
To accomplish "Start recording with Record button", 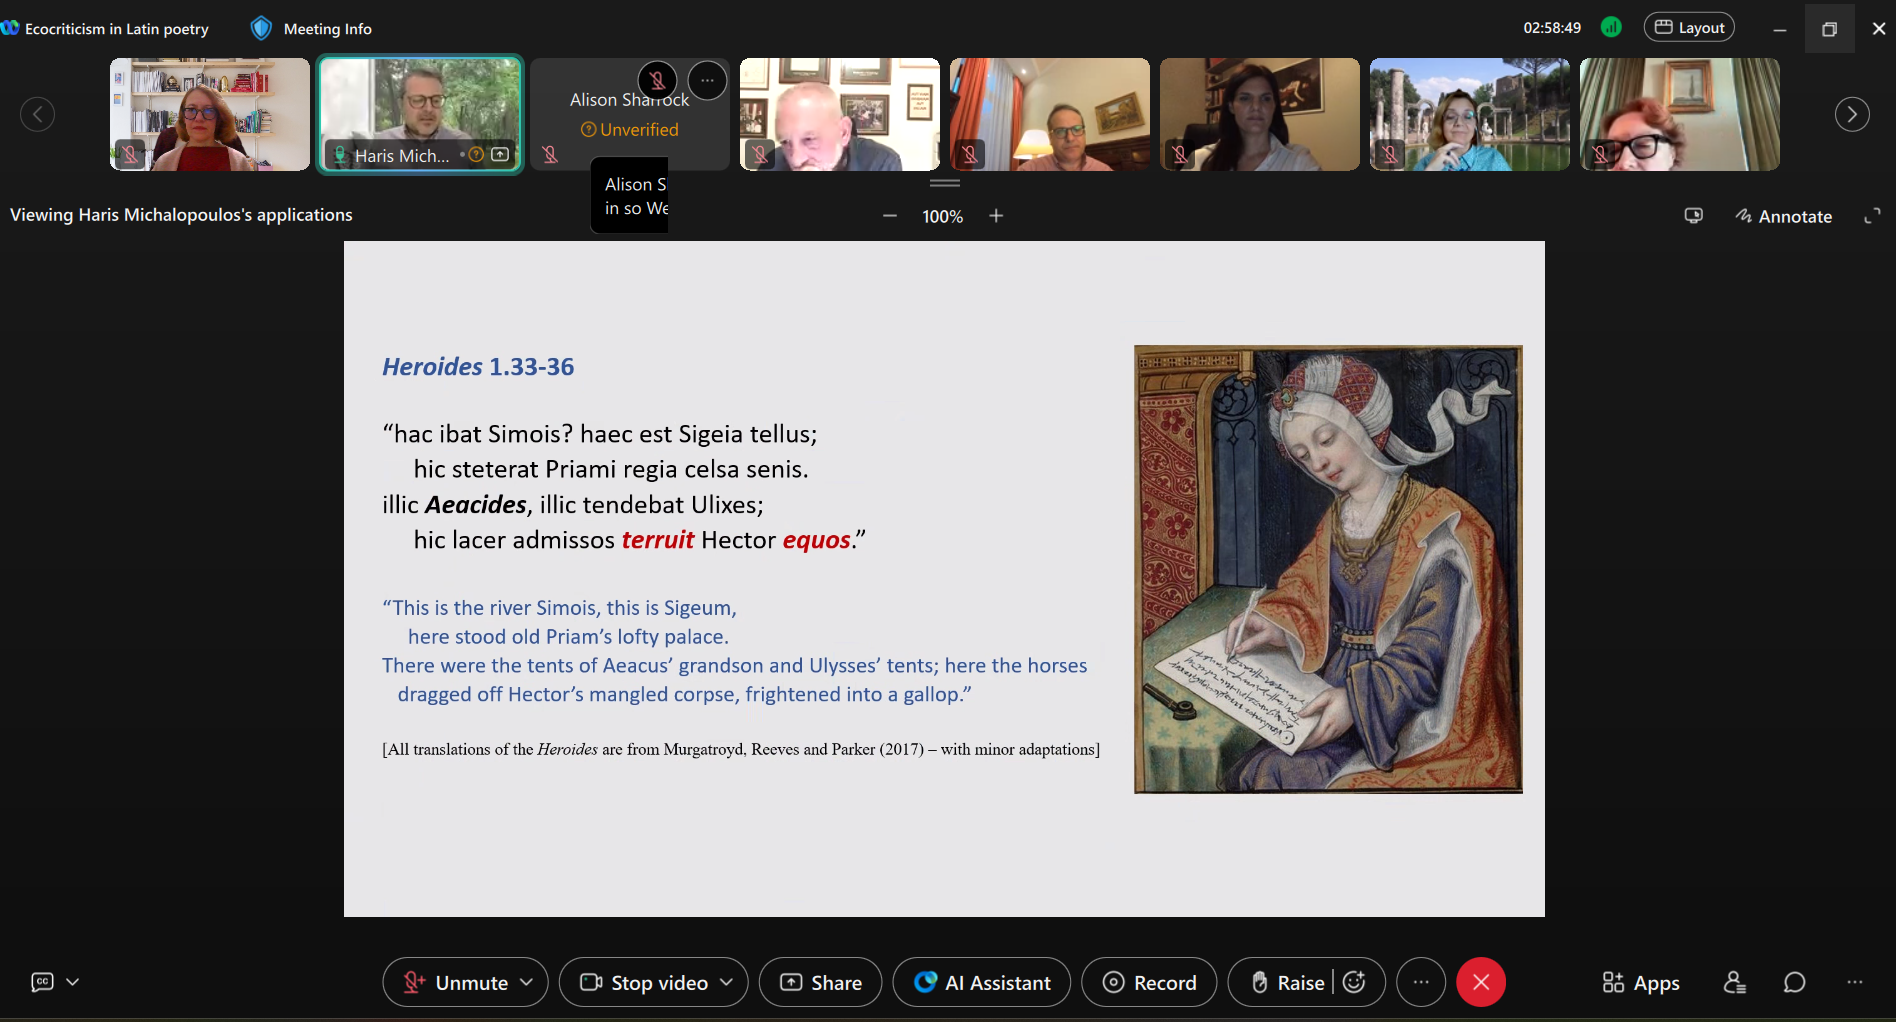I will [1149, 983].
